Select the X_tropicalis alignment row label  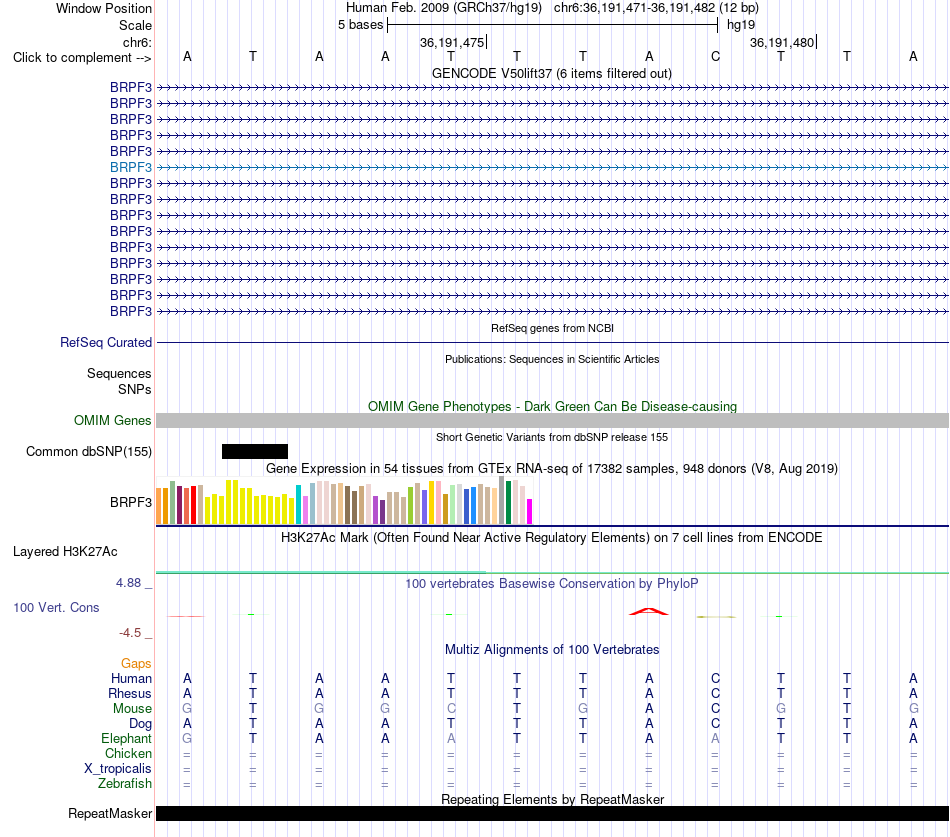[x=118, y=769]
